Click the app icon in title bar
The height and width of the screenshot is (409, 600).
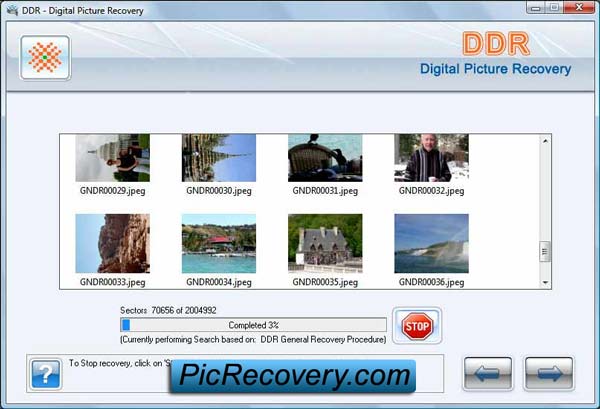coord(12,10)
